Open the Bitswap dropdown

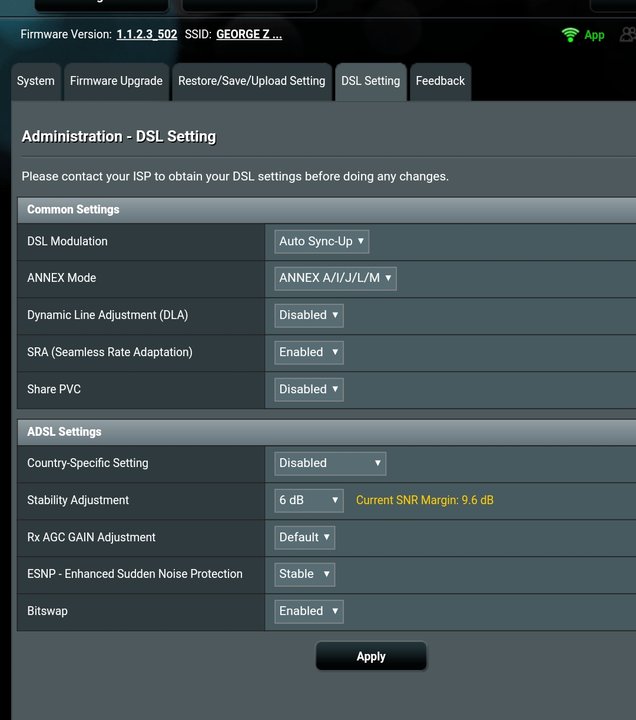click(x=309, y=611)
